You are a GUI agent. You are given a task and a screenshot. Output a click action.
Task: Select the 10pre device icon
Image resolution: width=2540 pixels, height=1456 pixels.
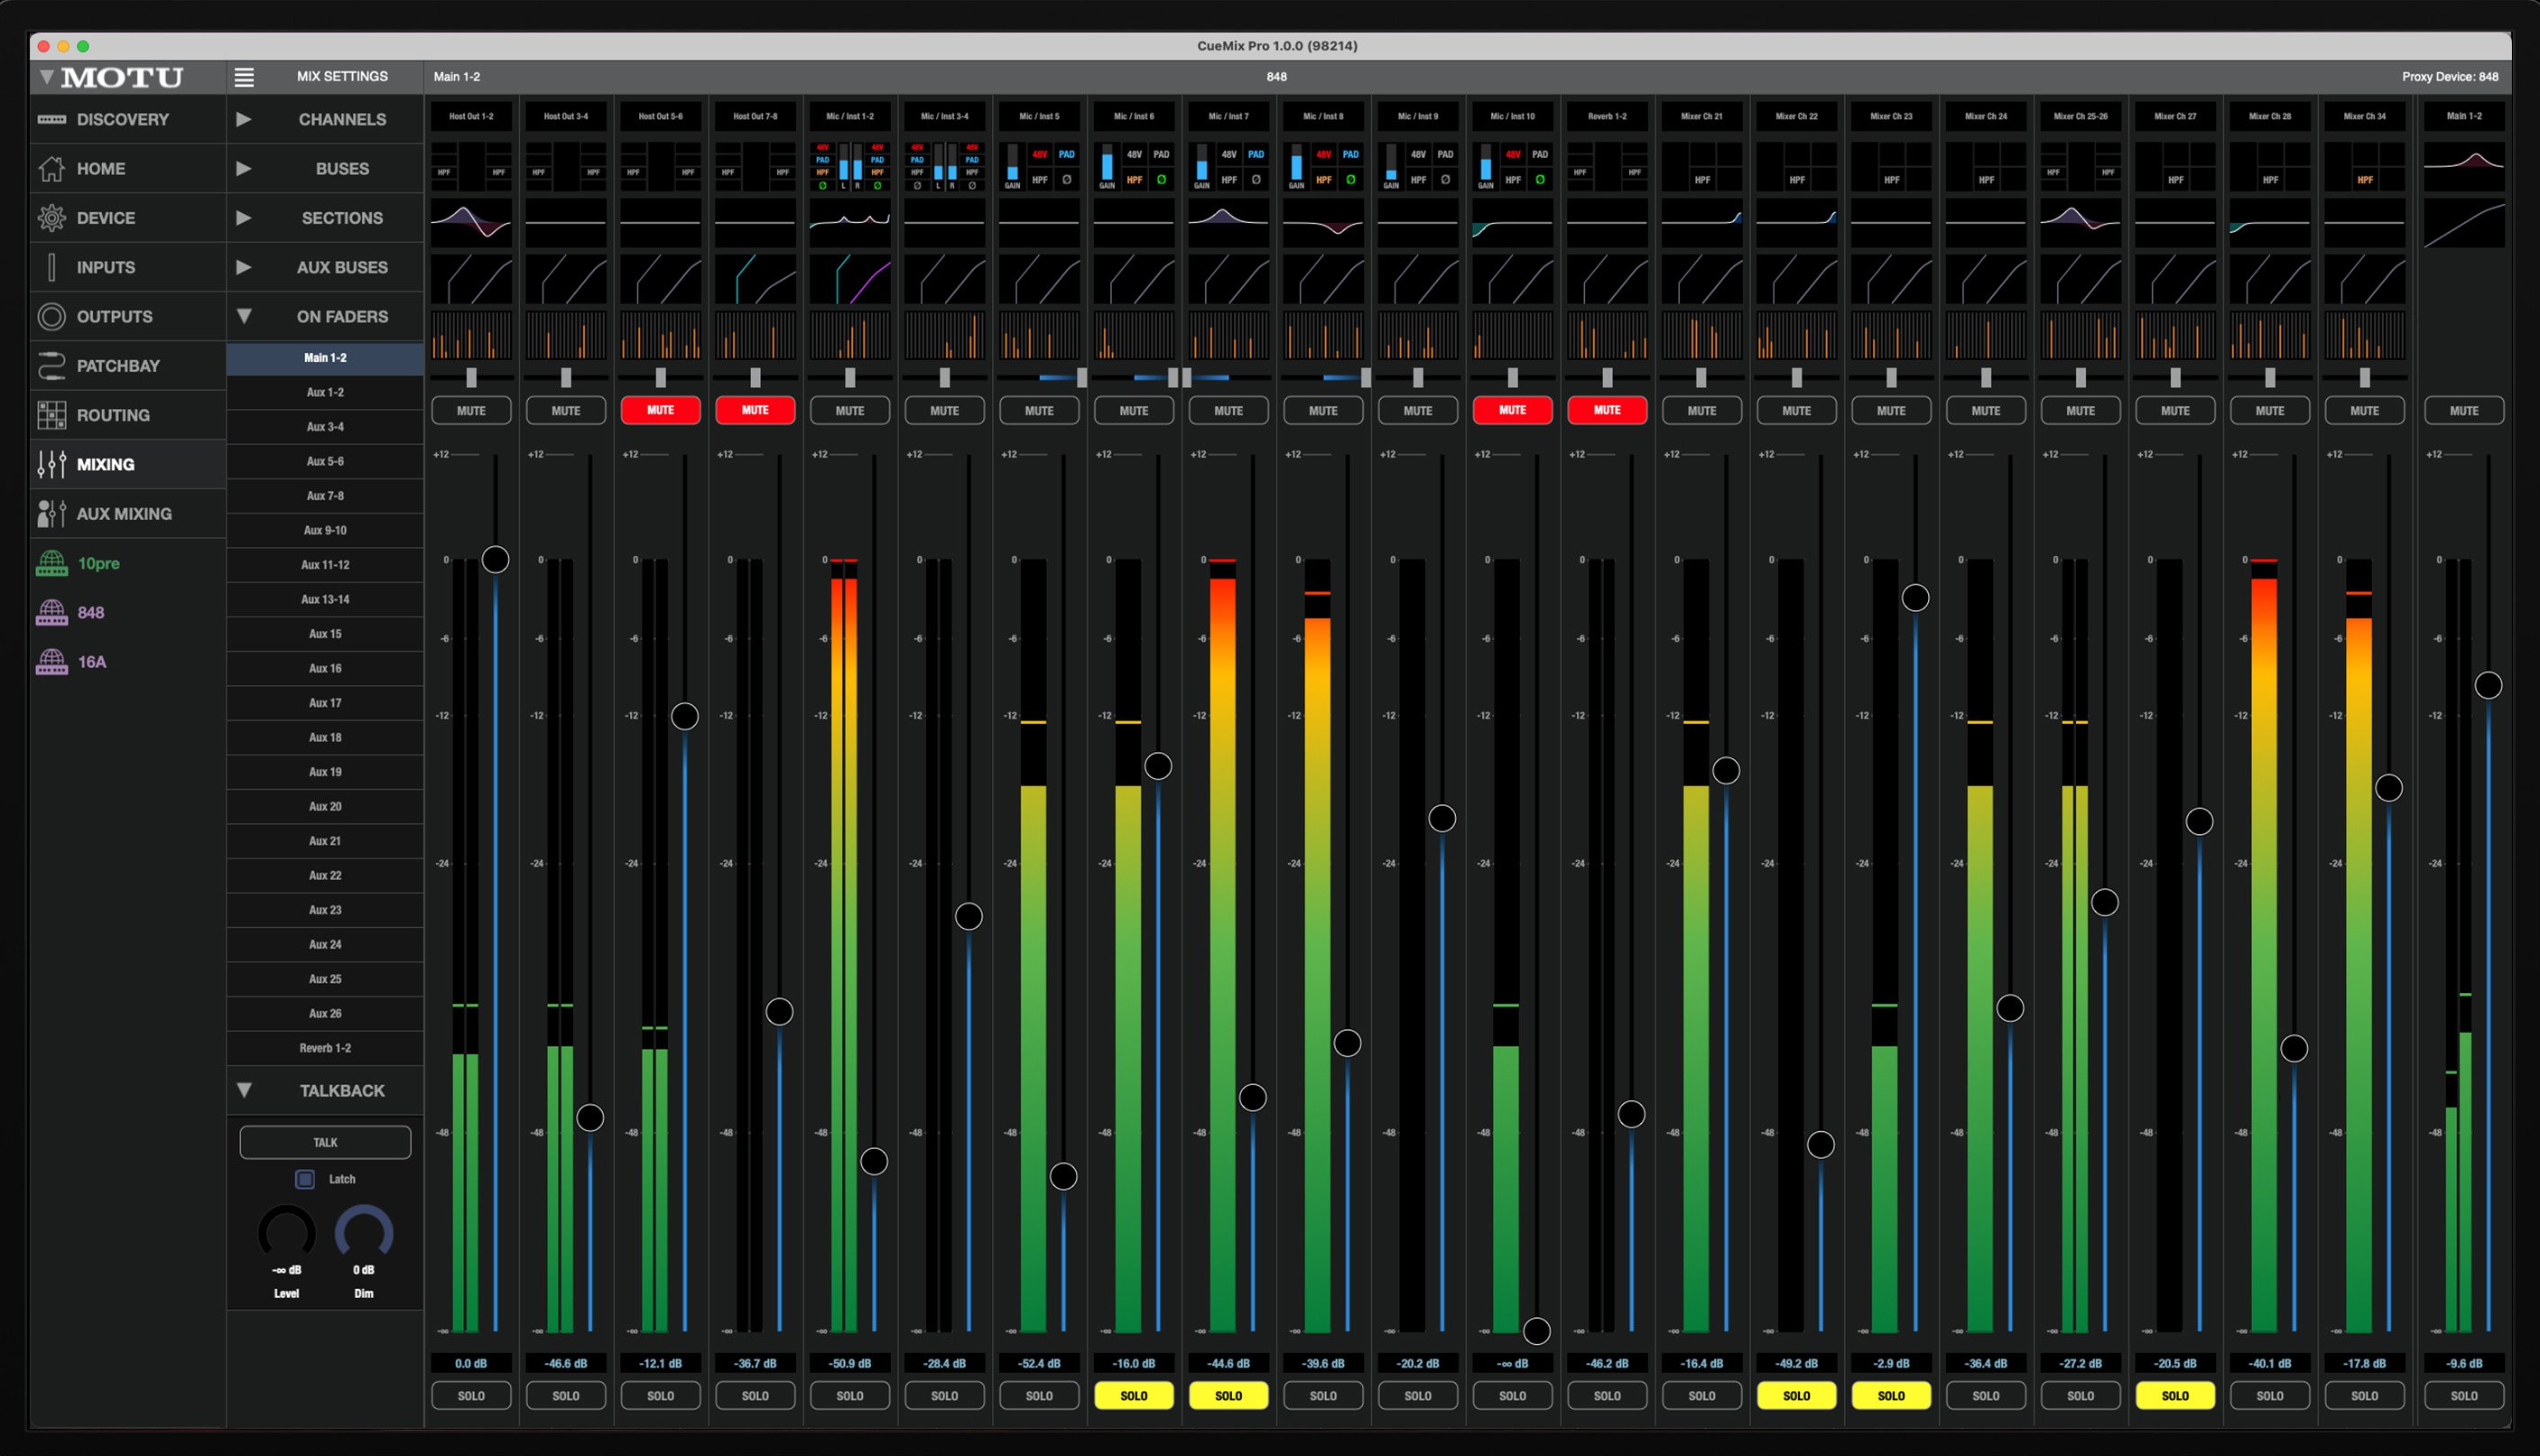(x=51, y=563)
